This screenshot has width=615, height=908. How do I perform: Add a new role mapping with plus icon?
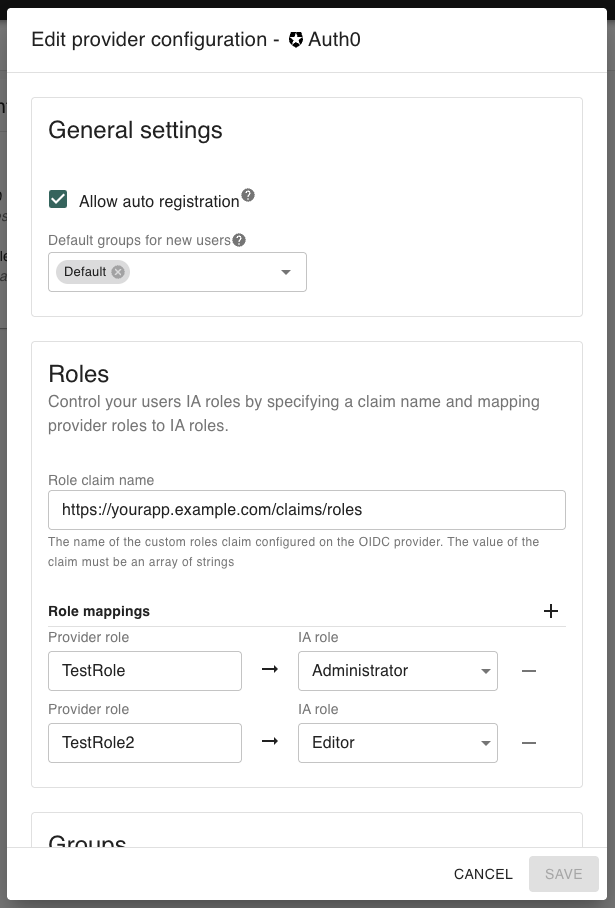click(550, 611)
